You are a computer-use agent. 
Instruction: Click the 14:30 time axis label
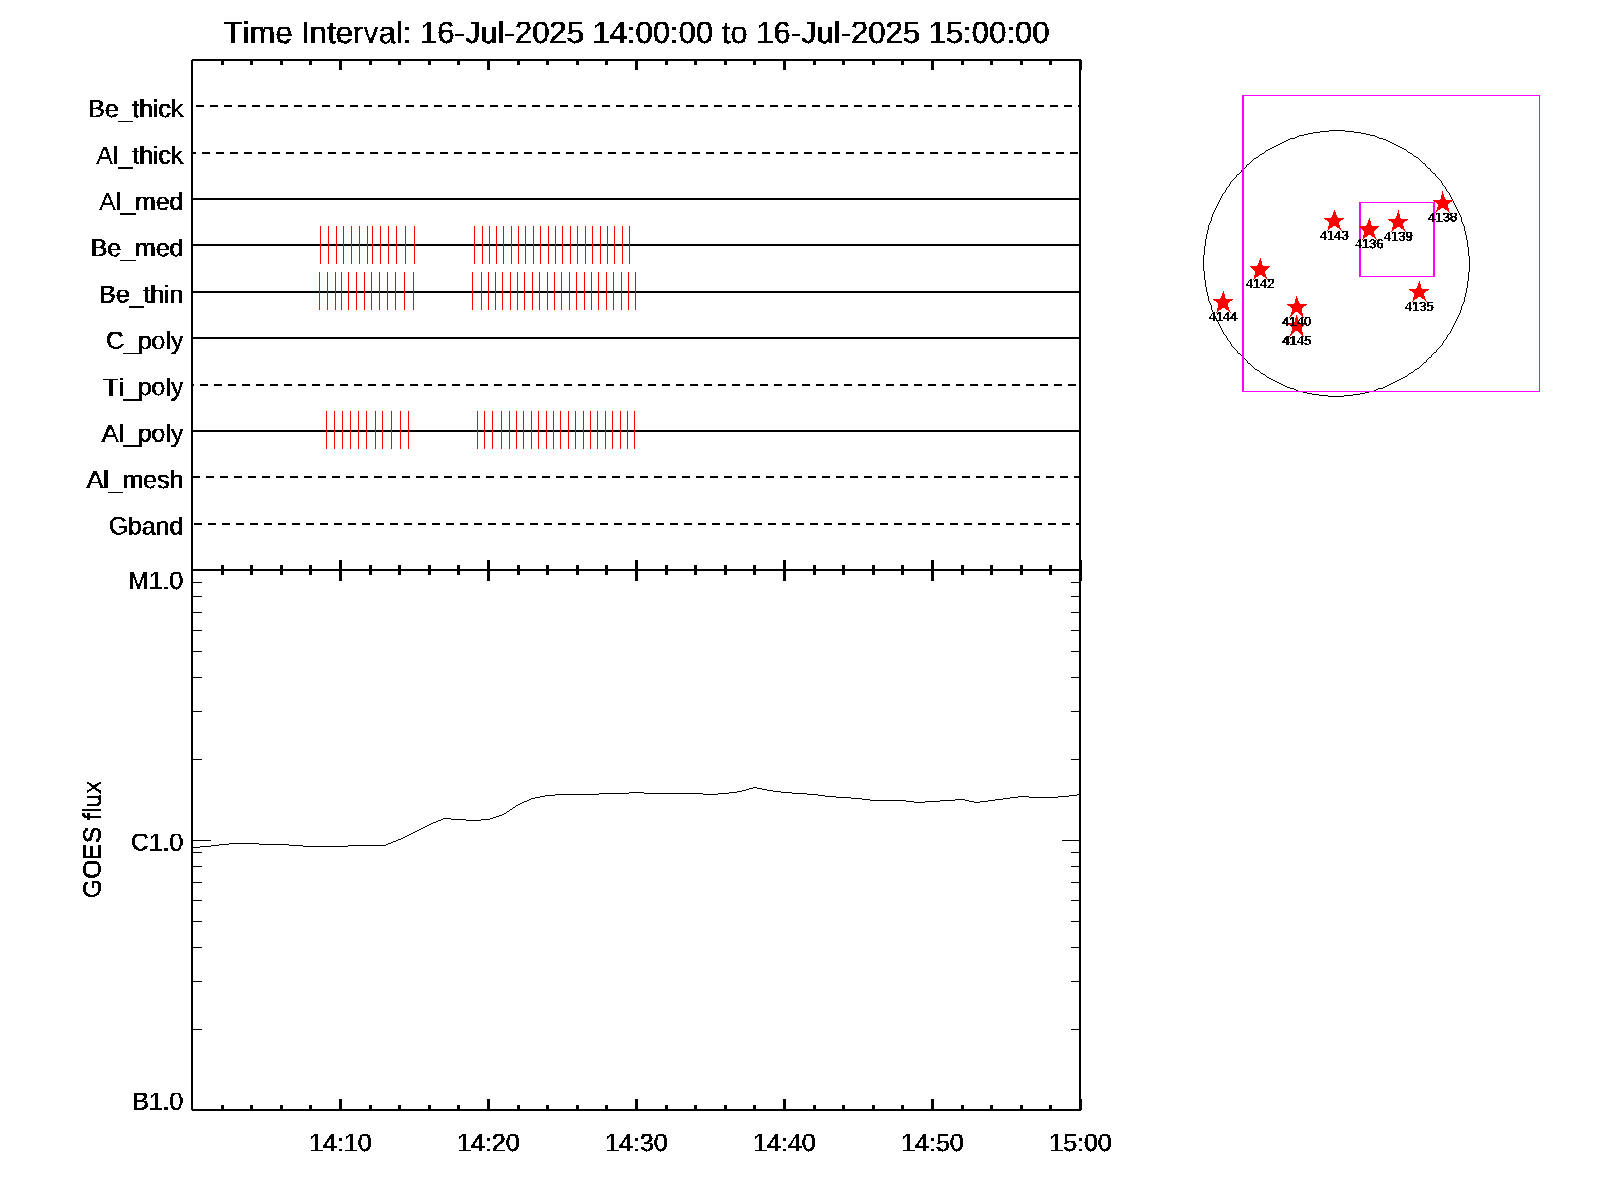636,1143
